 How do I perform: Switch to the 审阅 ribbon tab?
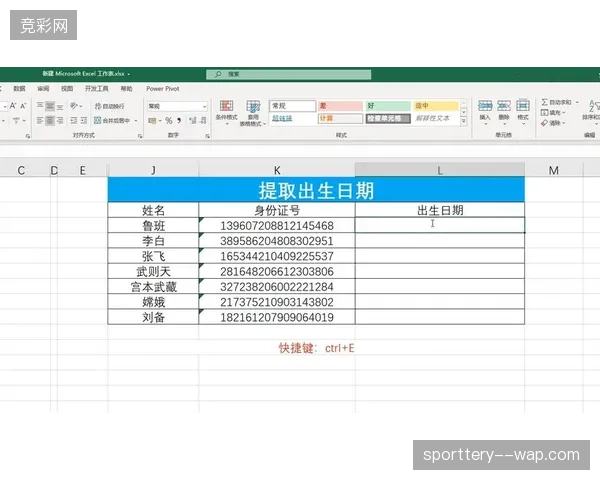pyautogui.click(x=43, y=88)
